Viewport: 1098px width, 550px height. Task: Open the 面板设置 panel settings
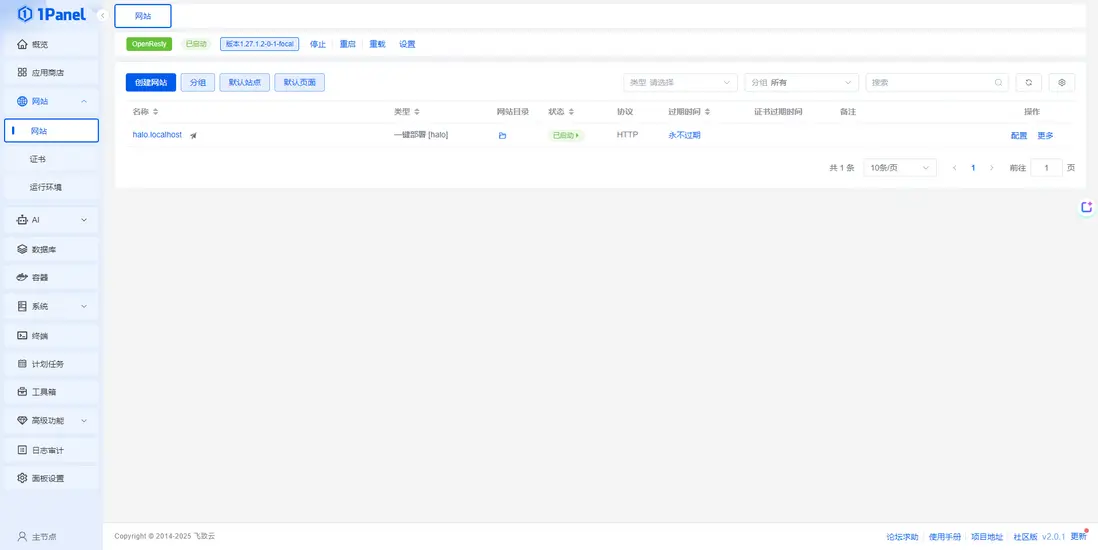click(x=50, y=479)
